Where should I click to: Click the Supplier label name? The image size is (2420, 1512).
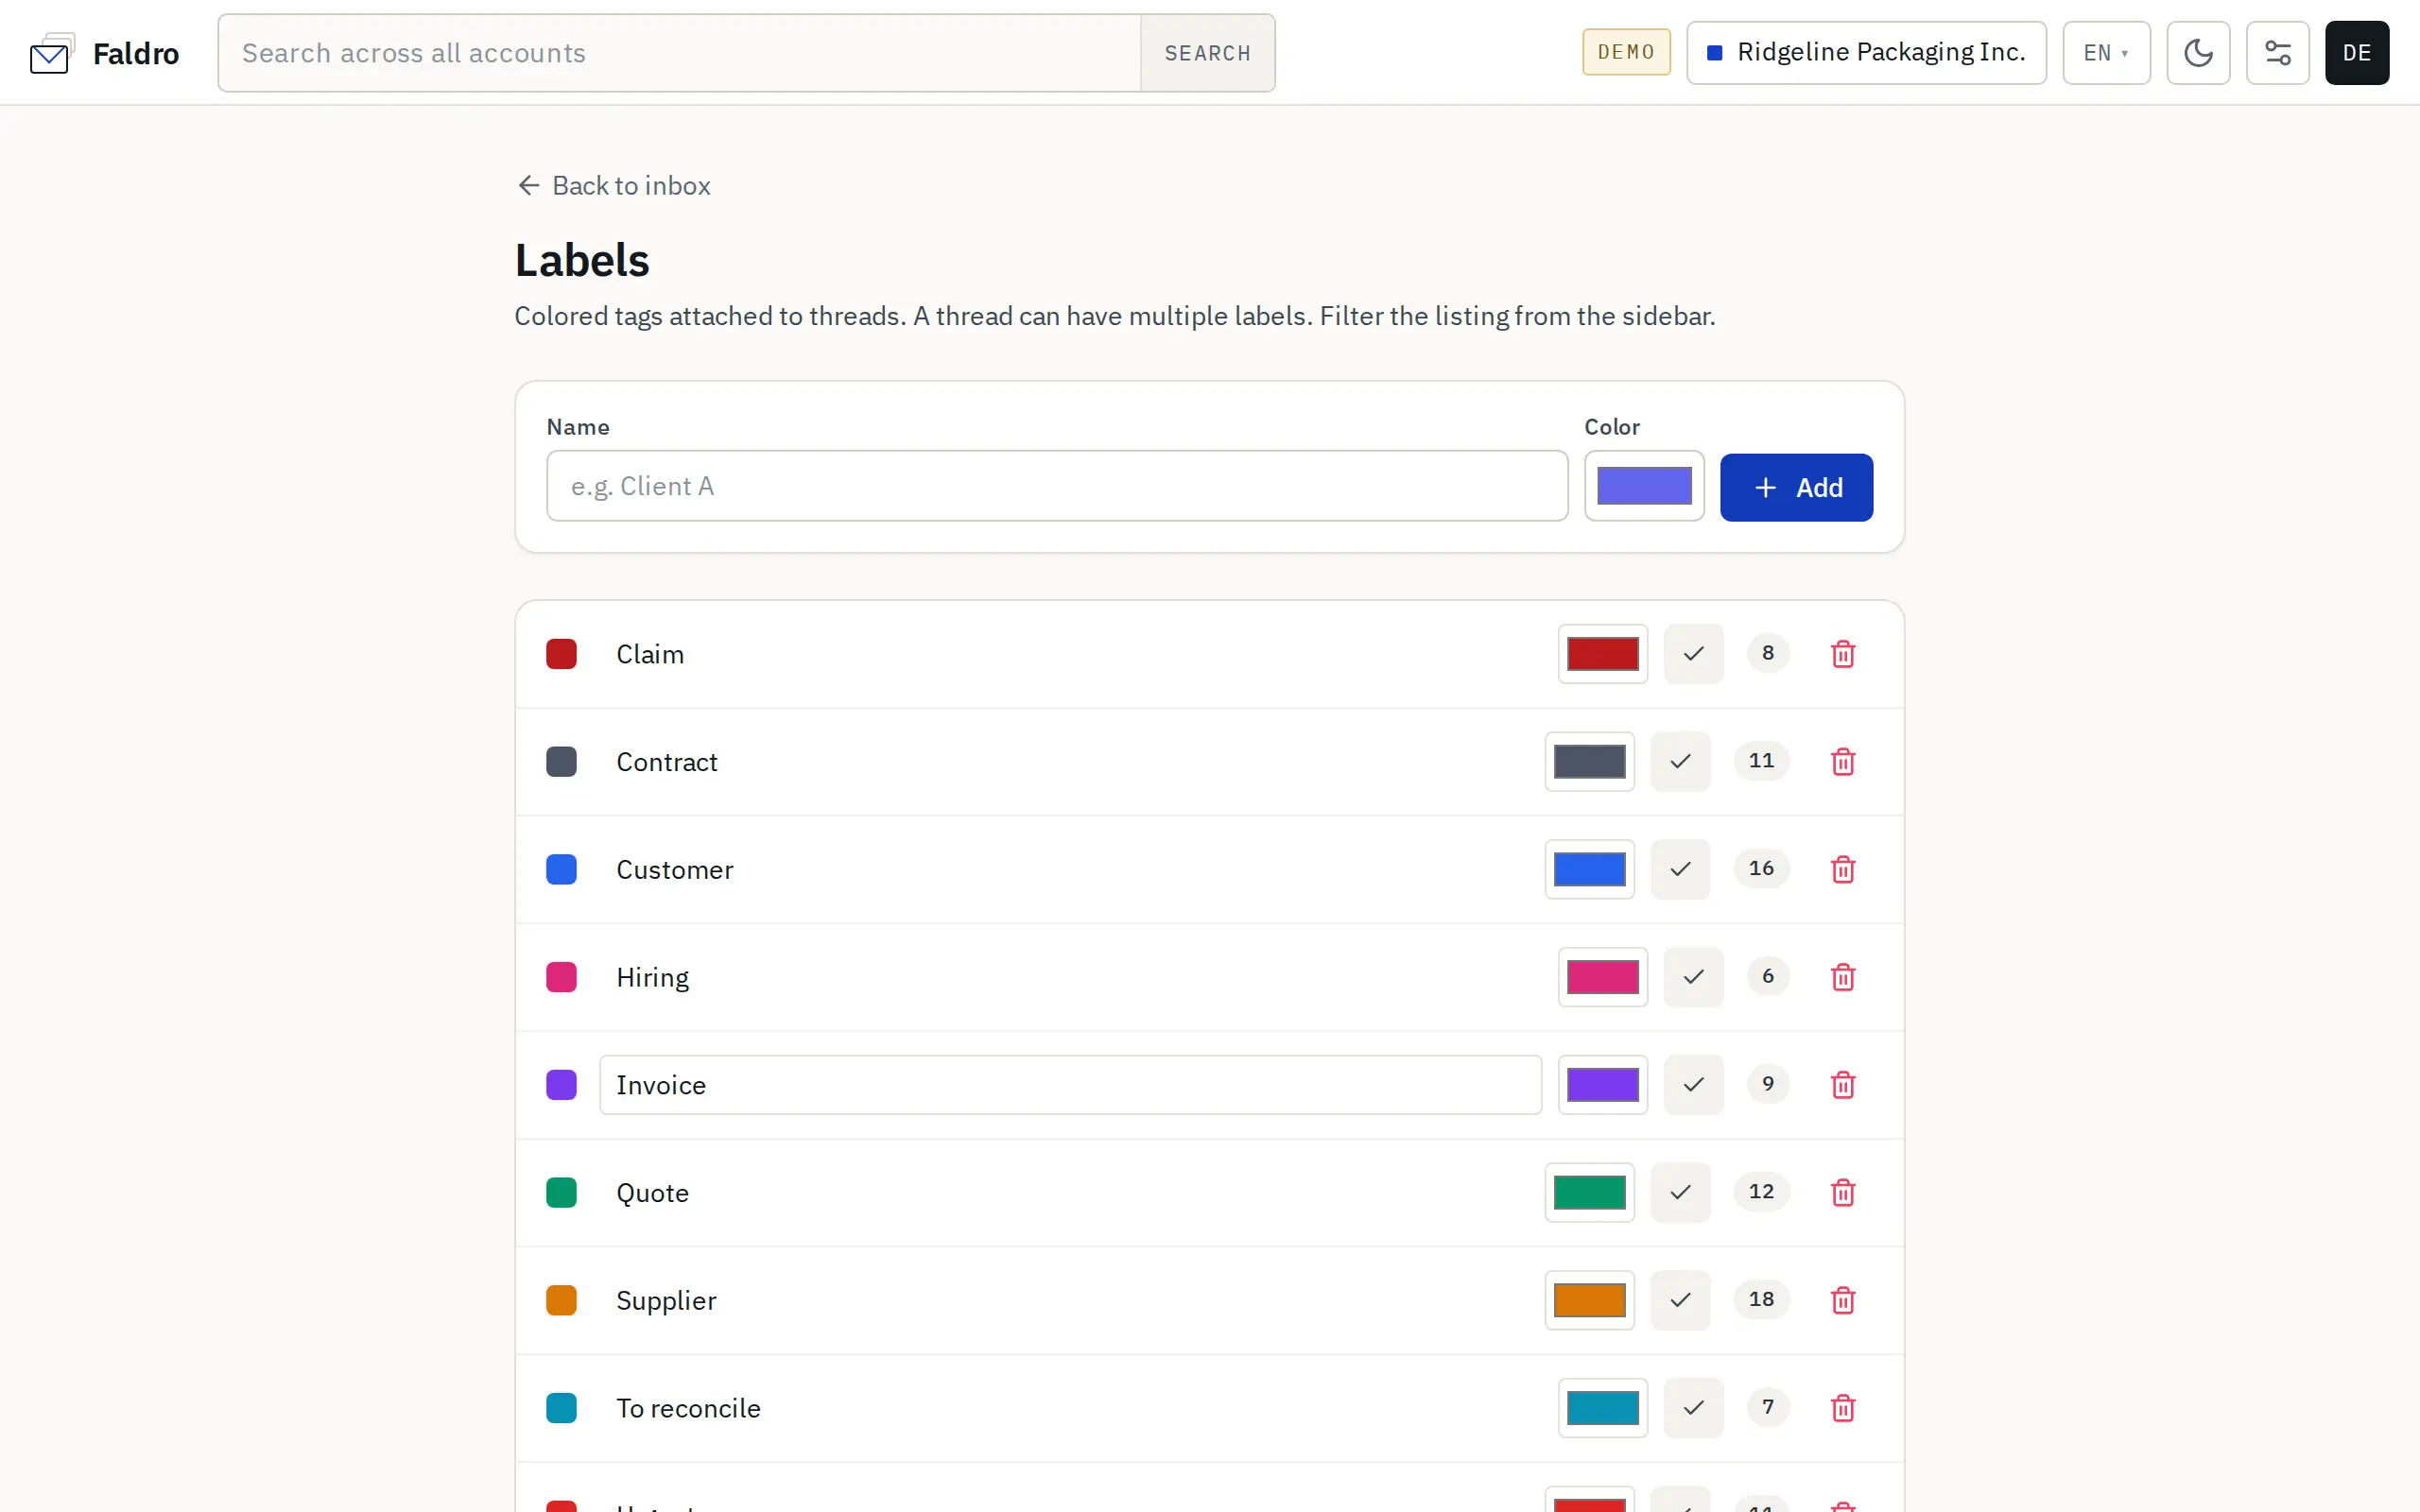coord(666,1300)
